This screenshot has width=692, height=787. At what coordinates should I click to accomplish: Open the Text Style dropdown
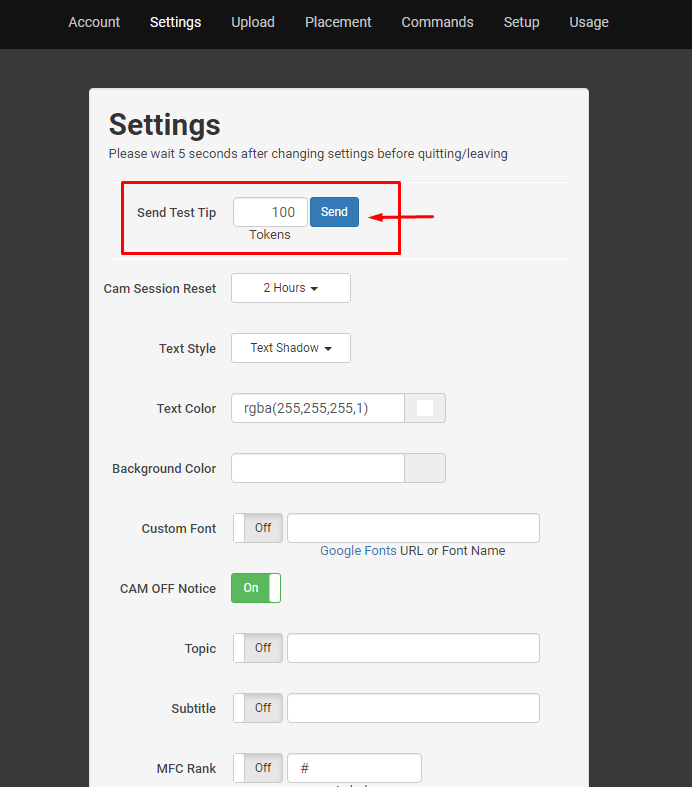pos(291,348)
